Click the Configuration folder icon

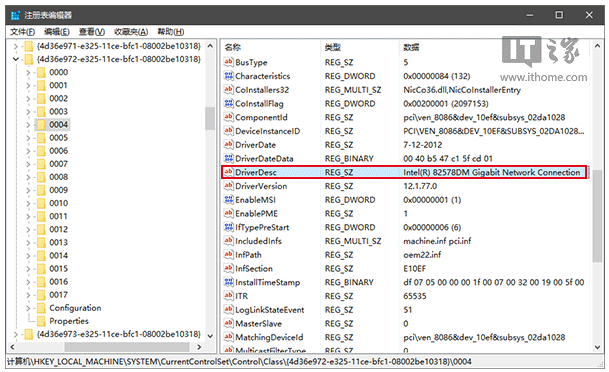41,308
